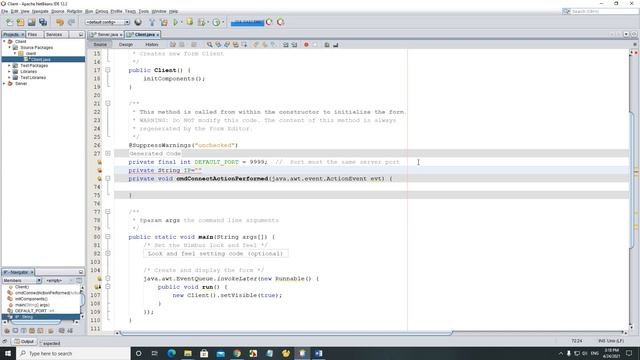640x360 pixels.
Task: Open the Debug menu
Action: click(102, 11)
